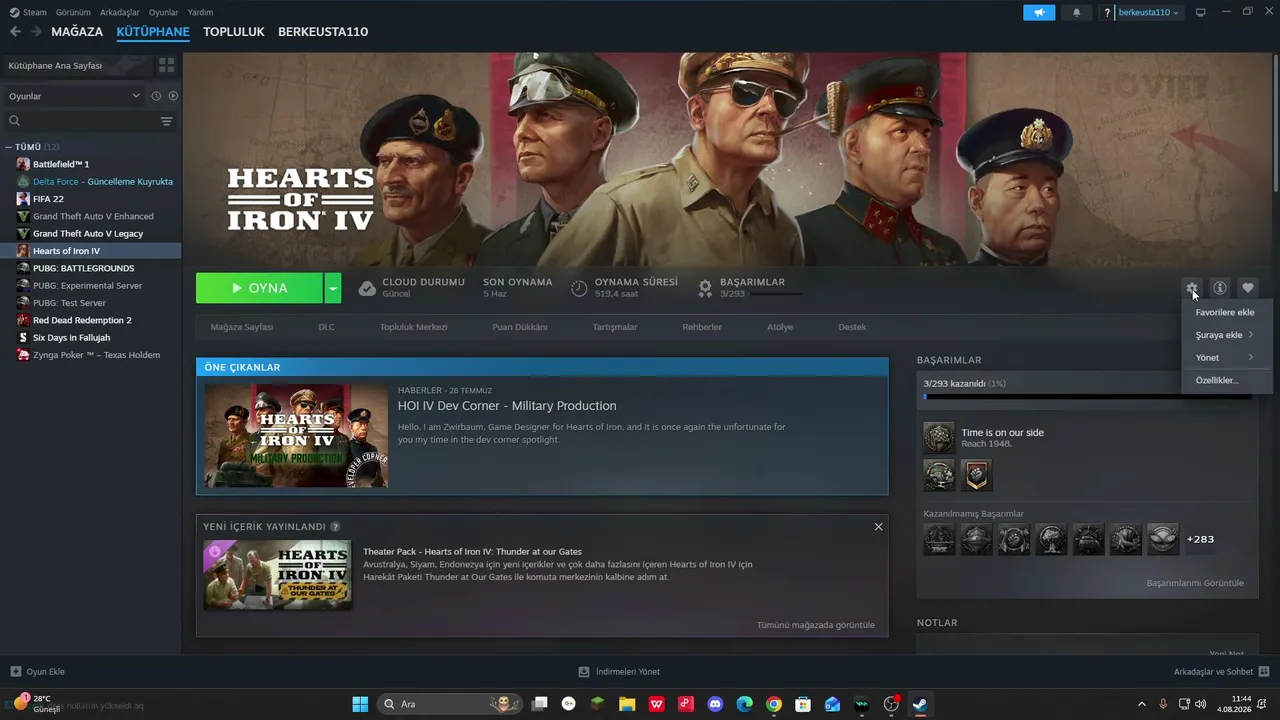Go to Topluluk Merkezi
The image size is (1280, 720).
click(x=413, y=327)
